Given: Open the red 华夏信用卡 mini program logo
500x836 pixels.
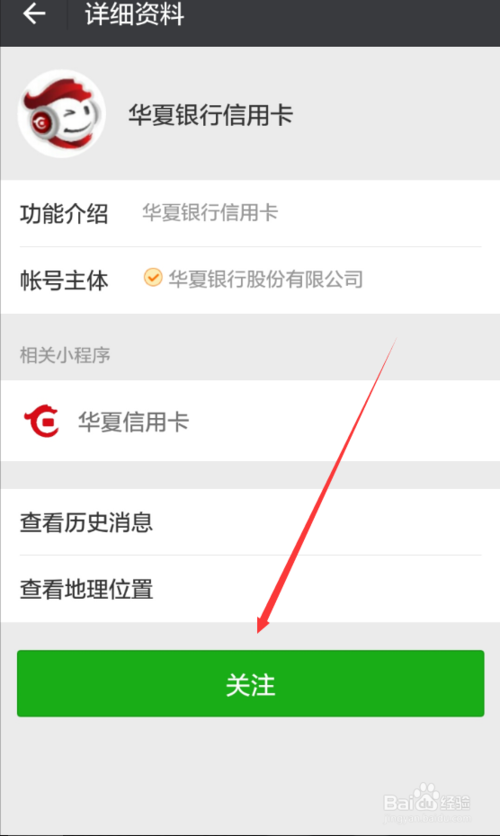Looking at the screenshot, I should (42, 421).
